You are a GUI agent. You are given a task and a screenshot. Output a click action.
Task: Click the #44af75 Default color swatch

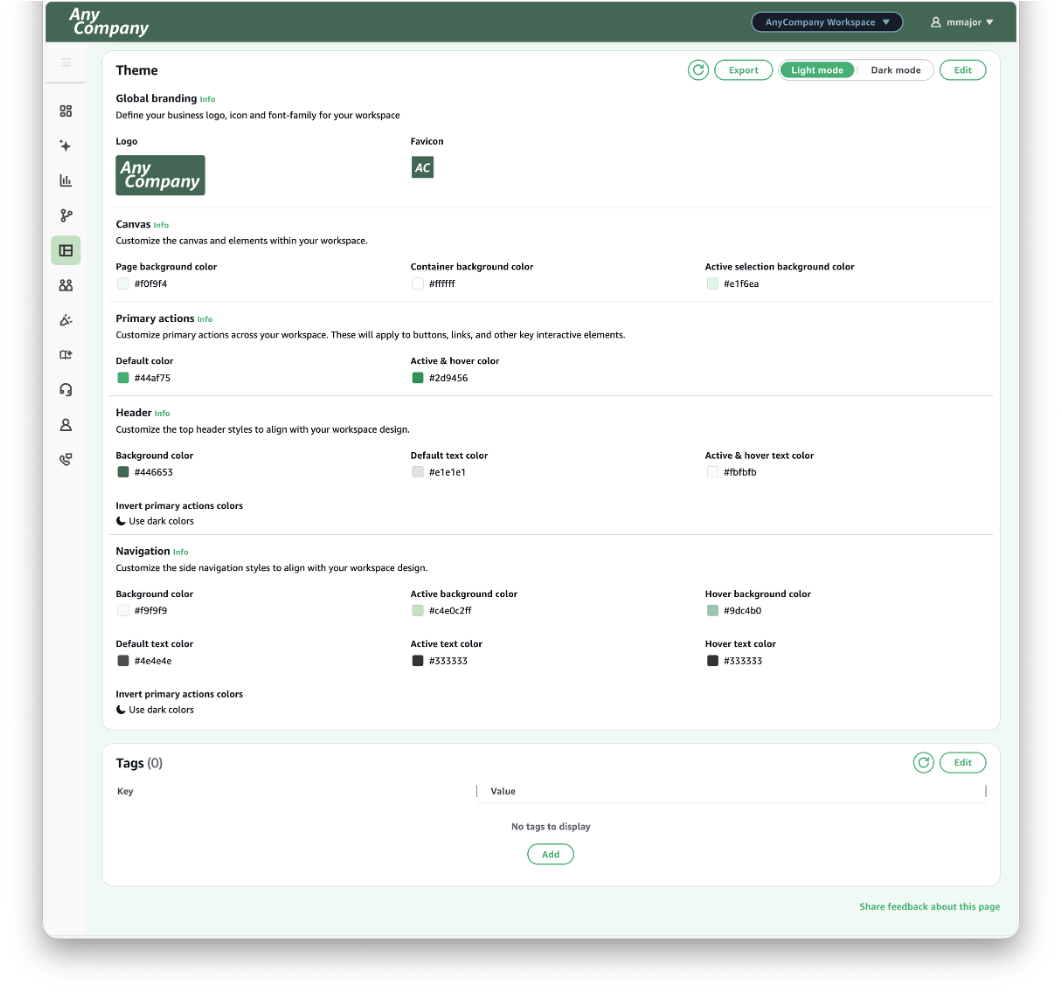tap(123, 377)
